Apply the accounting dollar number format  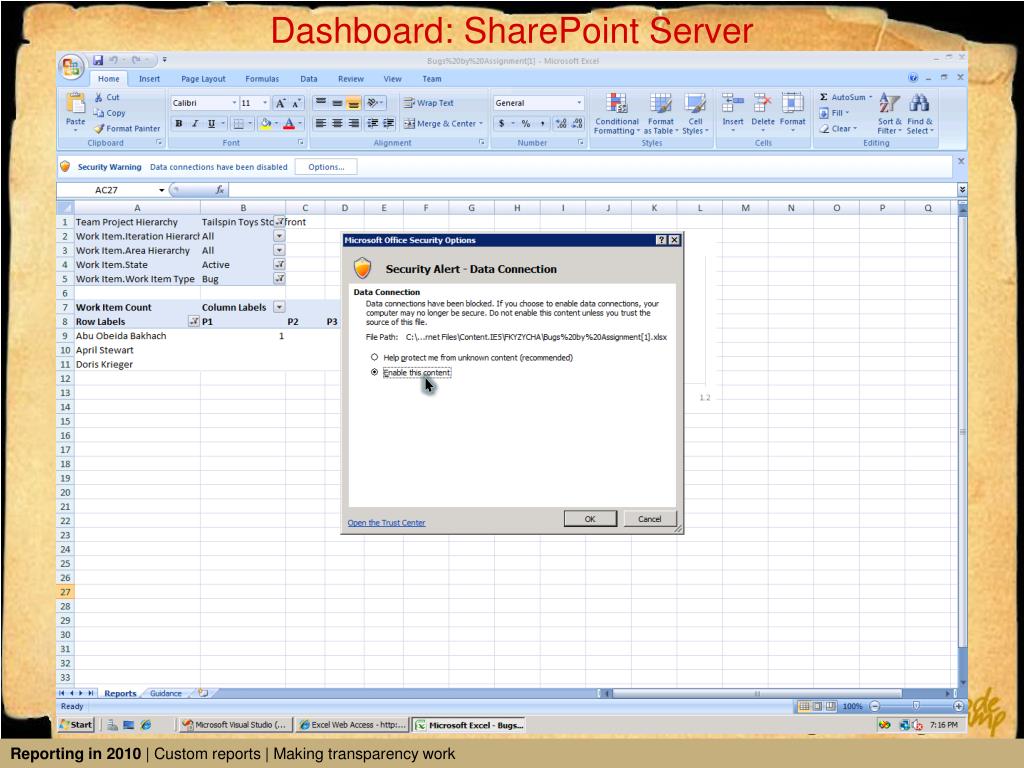pos(502,123)
